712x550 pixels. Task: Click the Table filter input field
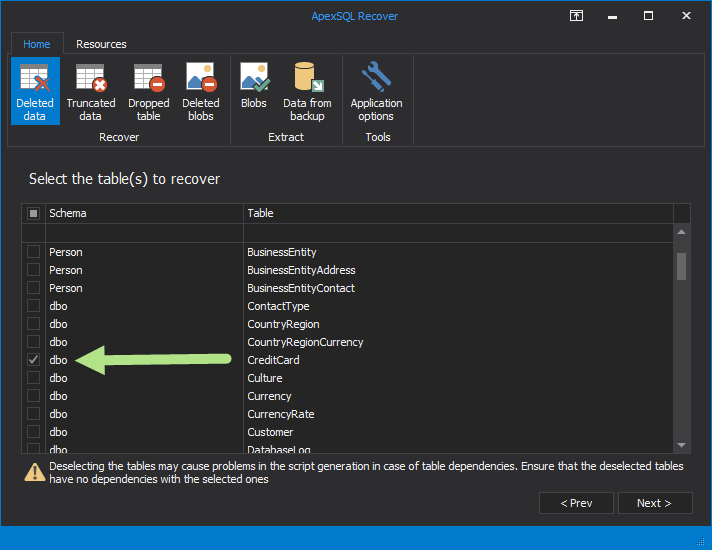coord(458,233)
